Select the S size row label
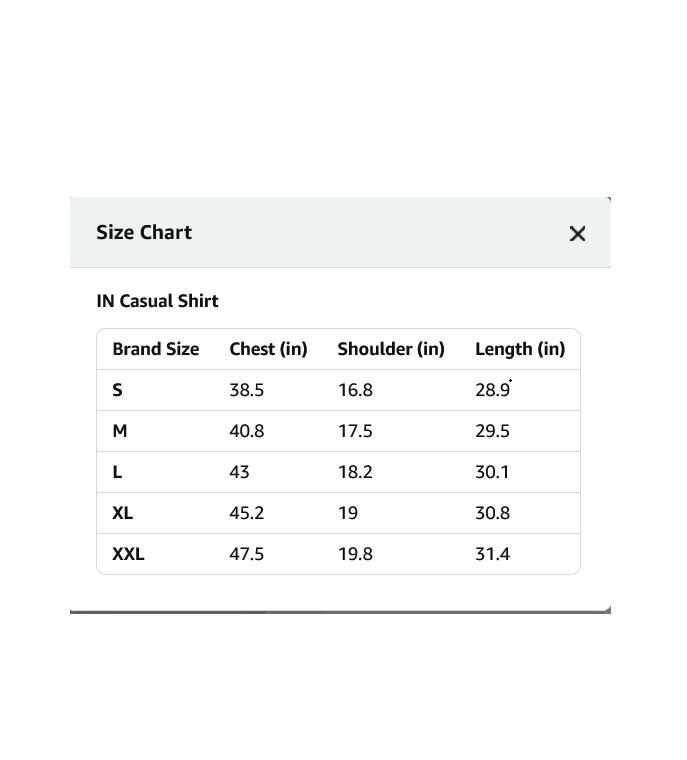 [x=117, y=390]
